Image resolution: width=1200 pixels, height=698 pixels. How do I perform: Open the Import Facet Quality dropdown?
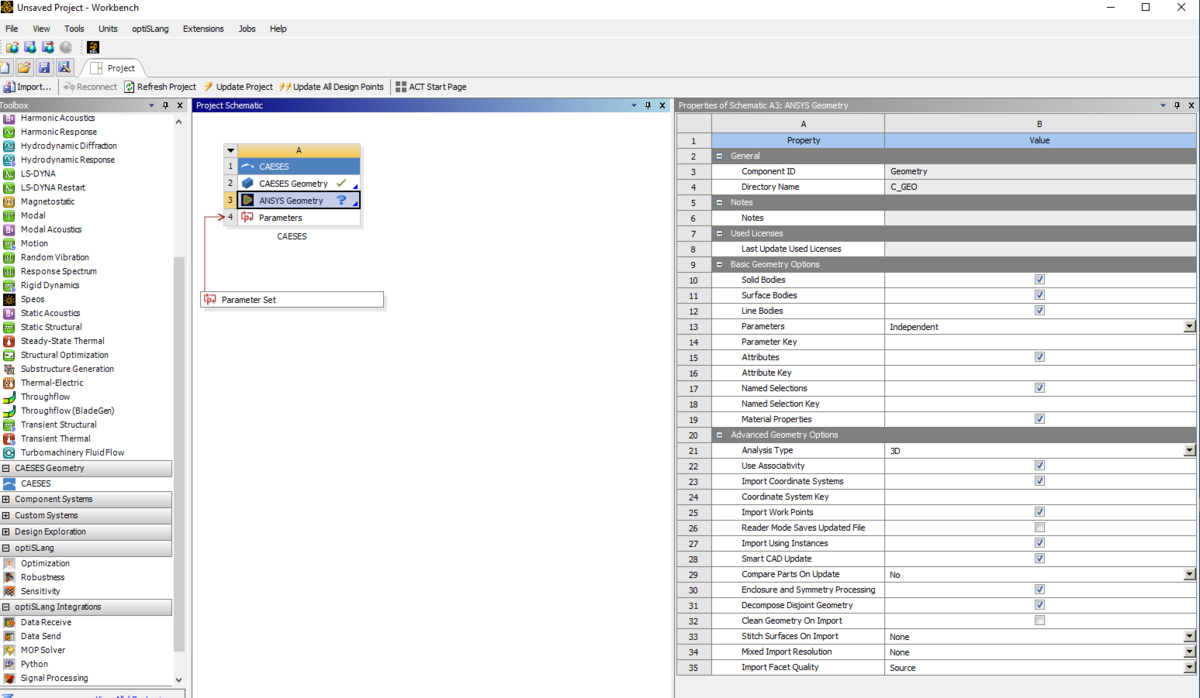[1189, 668]
